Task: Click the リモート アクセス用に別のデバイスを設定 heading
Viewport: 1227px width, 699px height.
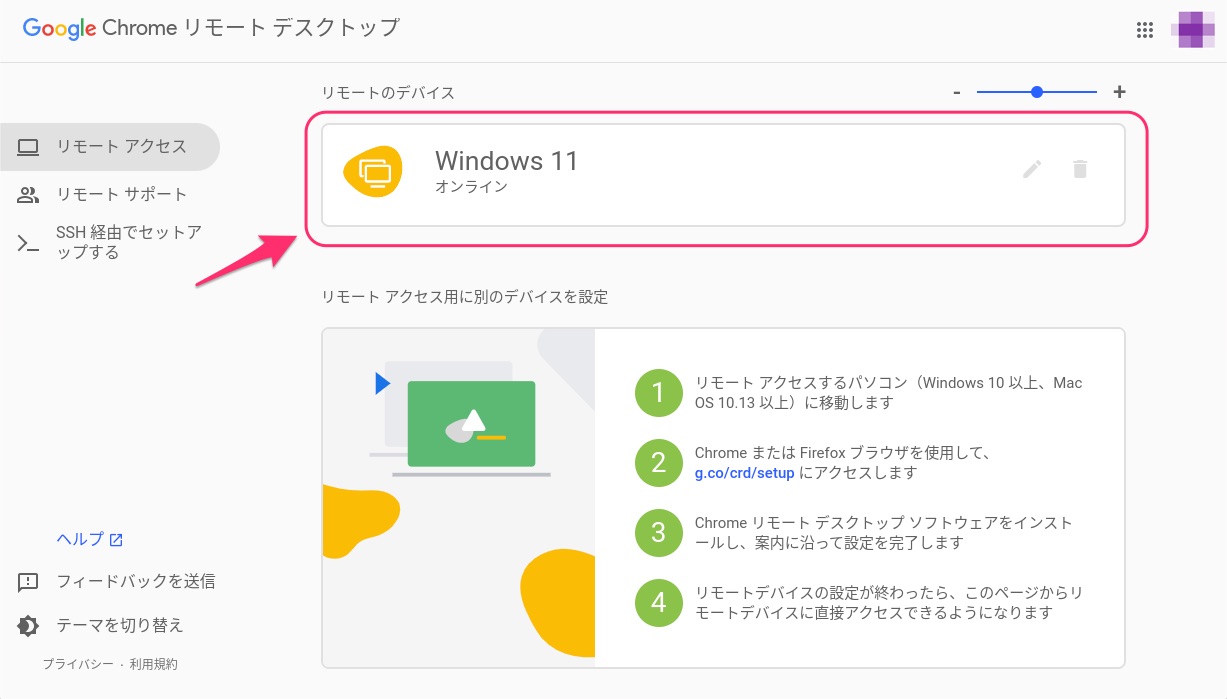Action: (x=464, y=296)
